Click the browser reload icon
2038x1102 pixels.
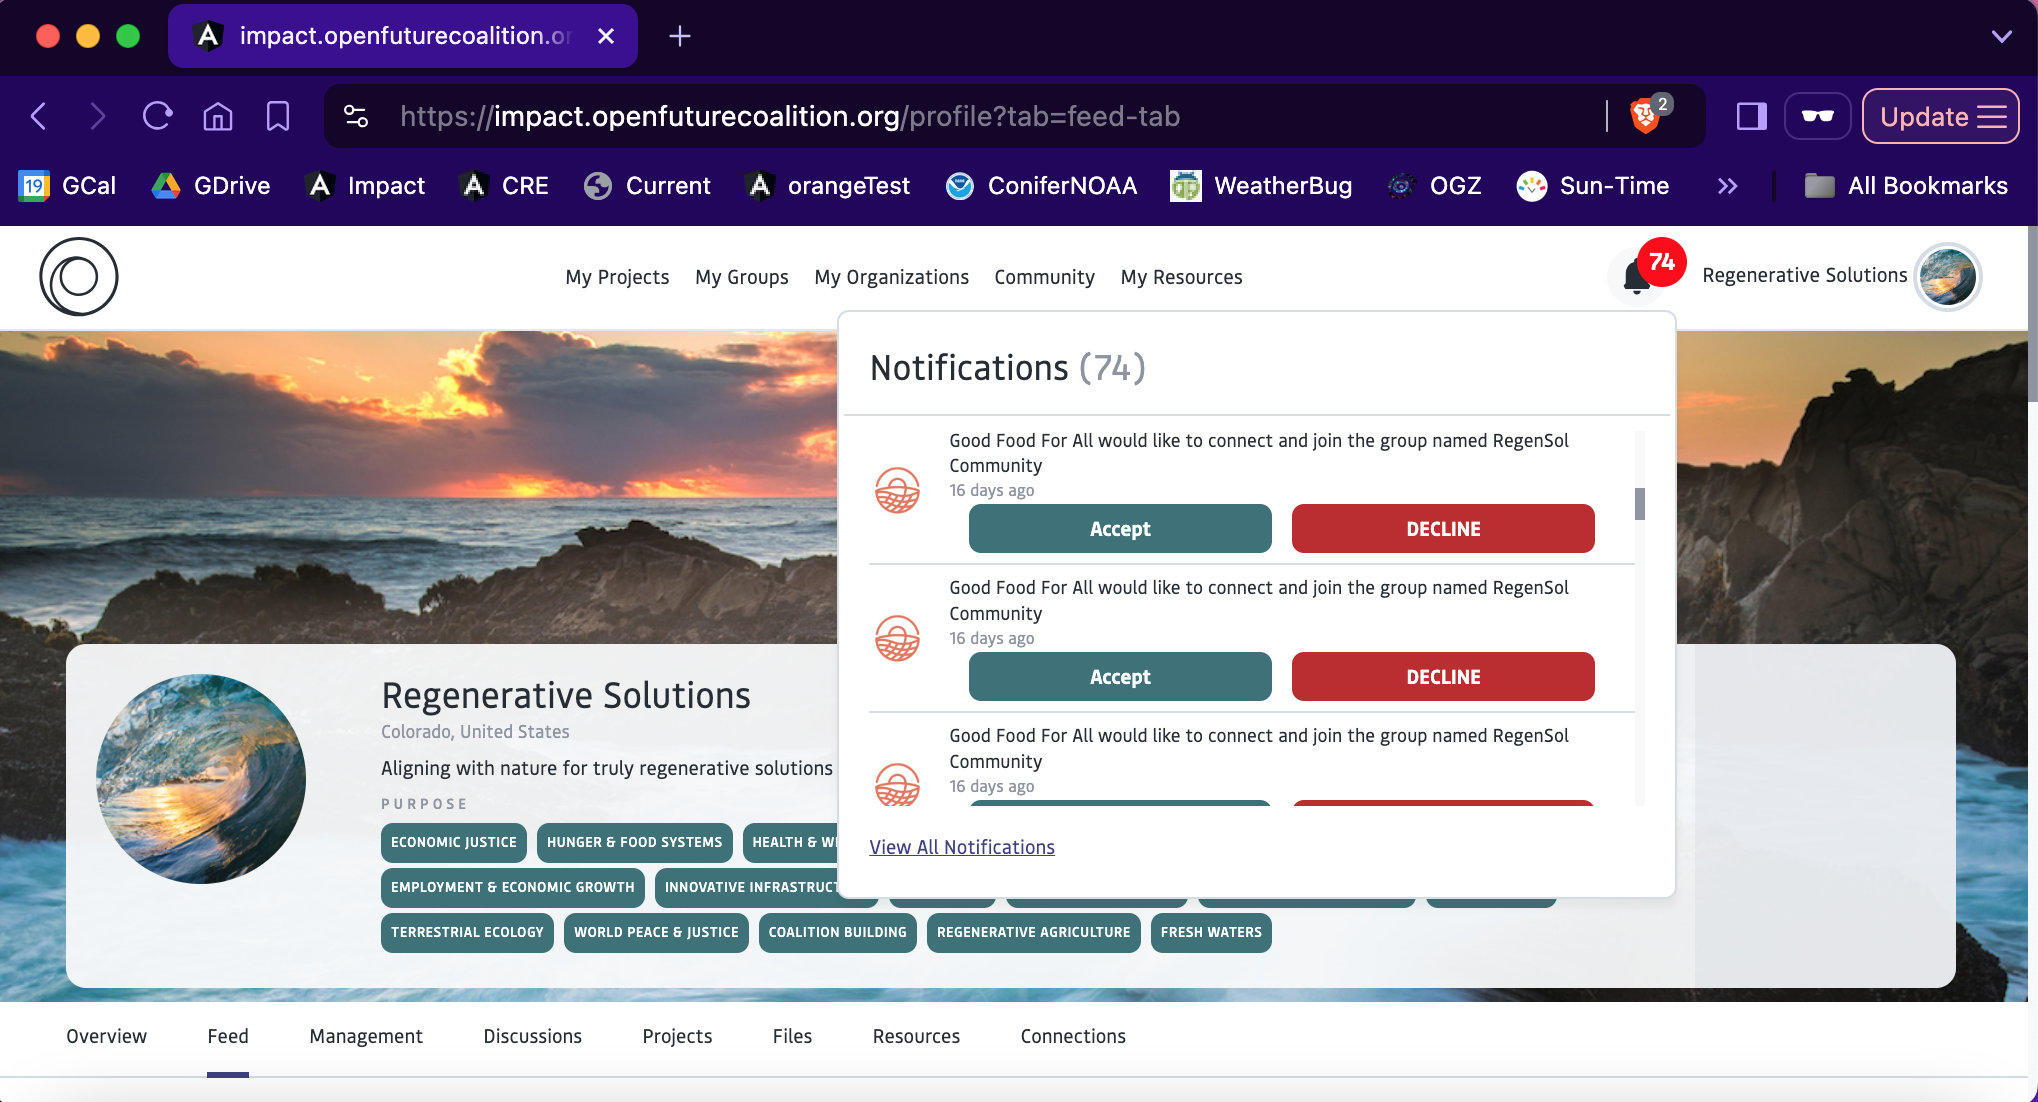pyautogui.click(x=157, y=116)
